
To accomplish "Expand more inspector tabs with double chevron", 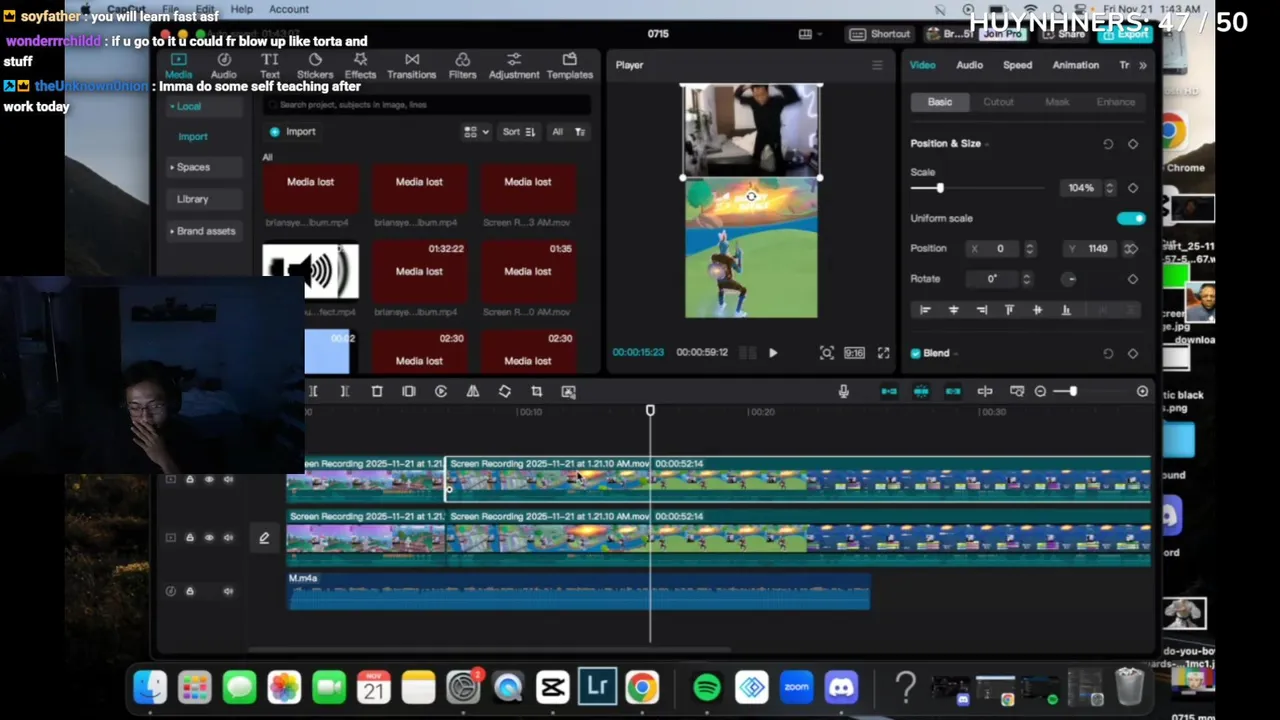I will click(1143, 65).
